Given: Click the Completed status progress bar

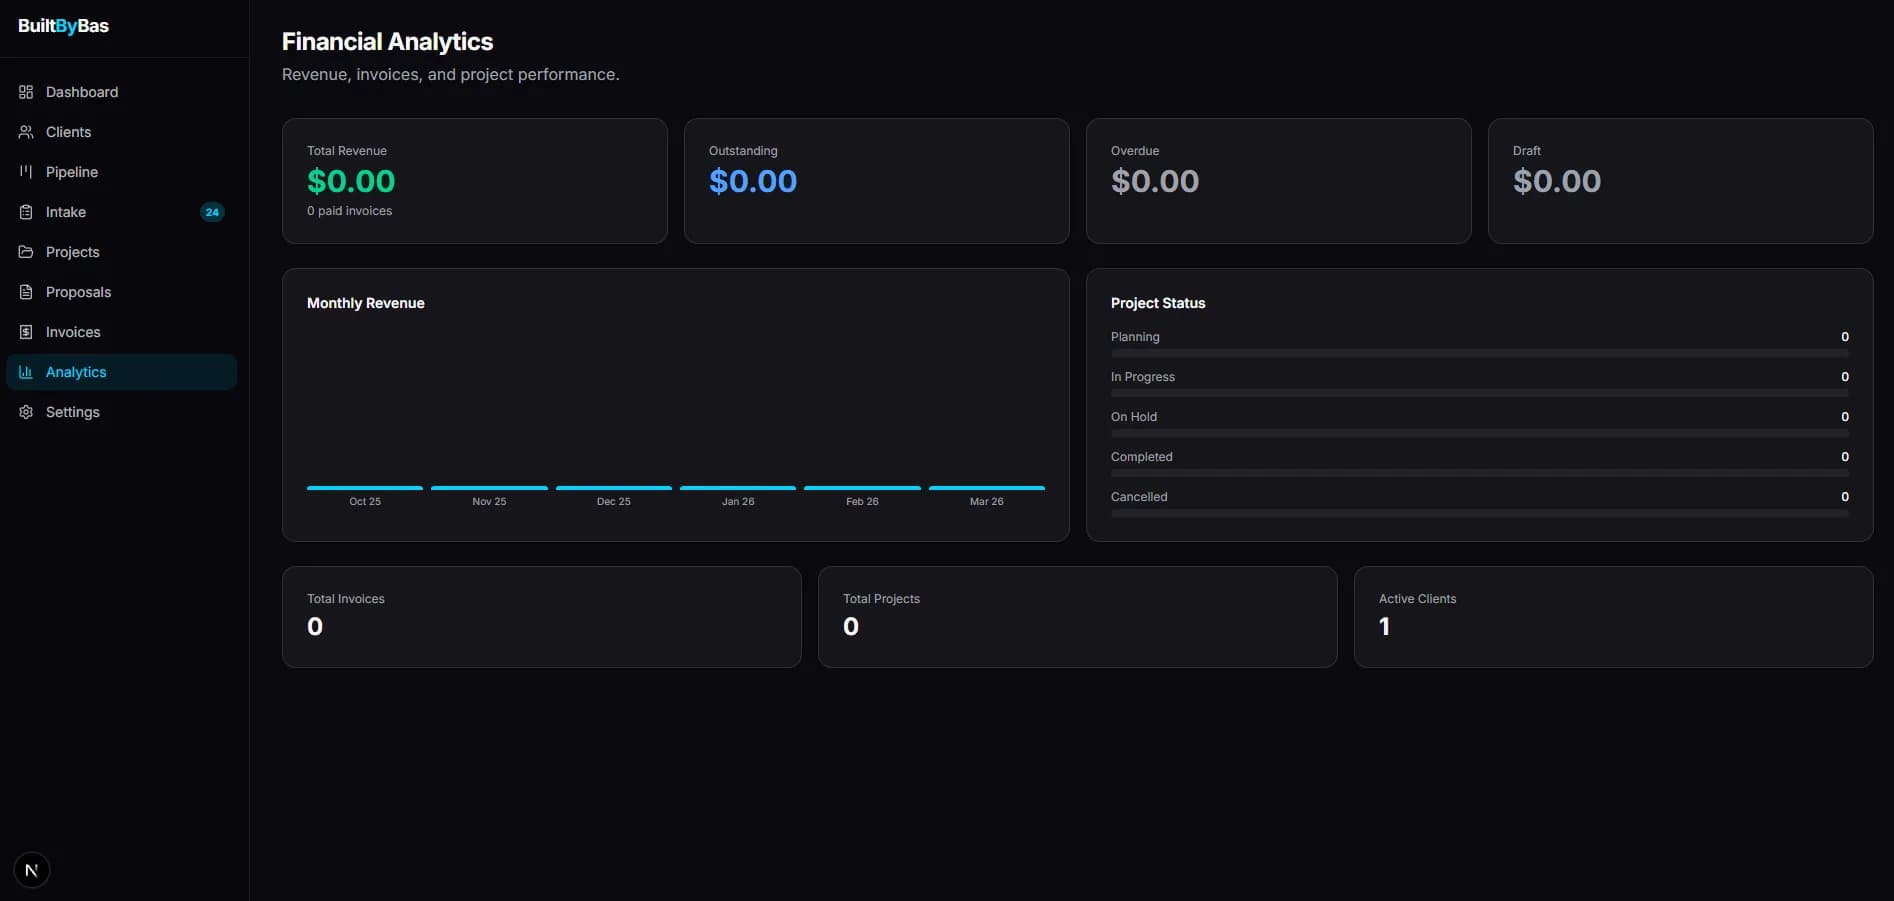Looking at the screenshot, I should point(1479,473).
